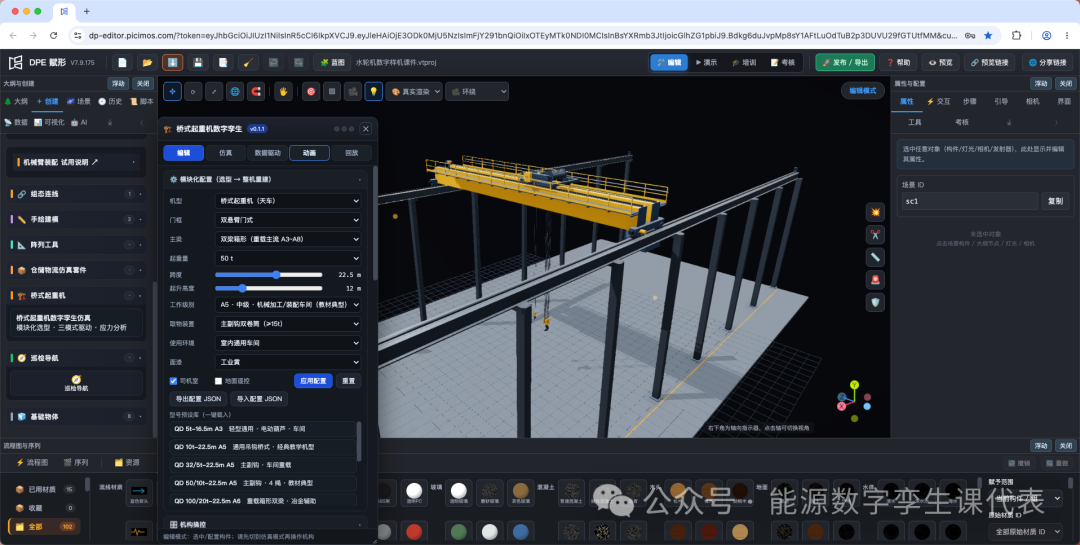Toggle the globe coordinate-space icon
The width and height of the screenshot is (1080, 545).
(x=236, y=91)
